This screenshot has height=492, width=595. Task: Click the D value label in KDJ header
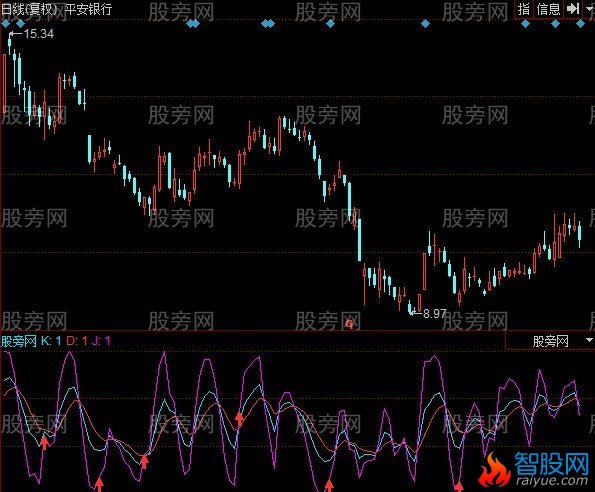(77, 341)
